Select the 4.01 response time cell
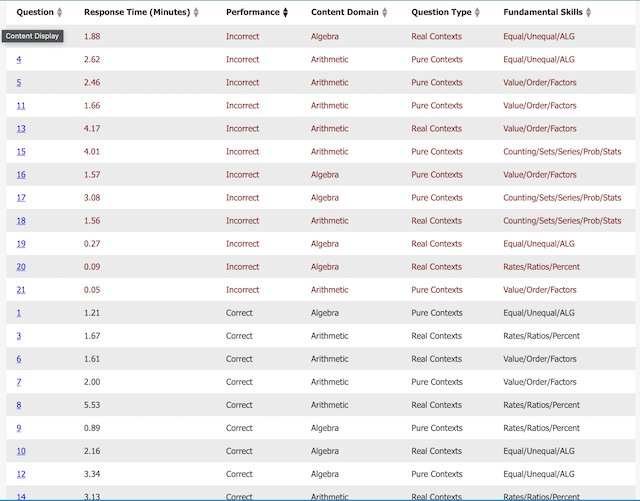640x501 pixels. [x=92, y=152]
